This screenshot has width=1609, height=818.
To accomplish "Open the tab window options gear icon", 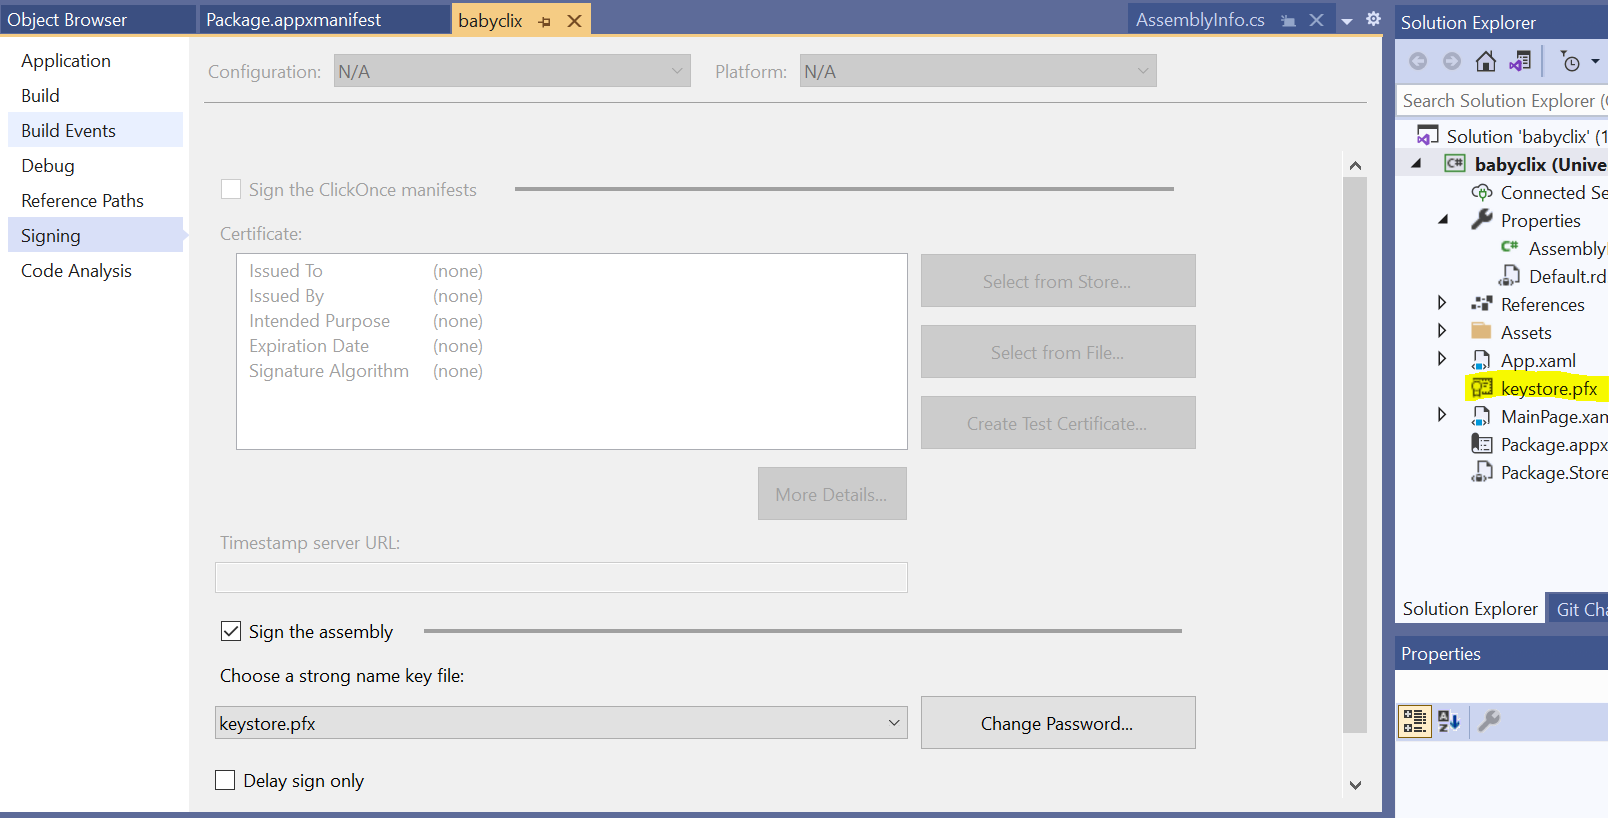I will click(x=1374, y=19).
